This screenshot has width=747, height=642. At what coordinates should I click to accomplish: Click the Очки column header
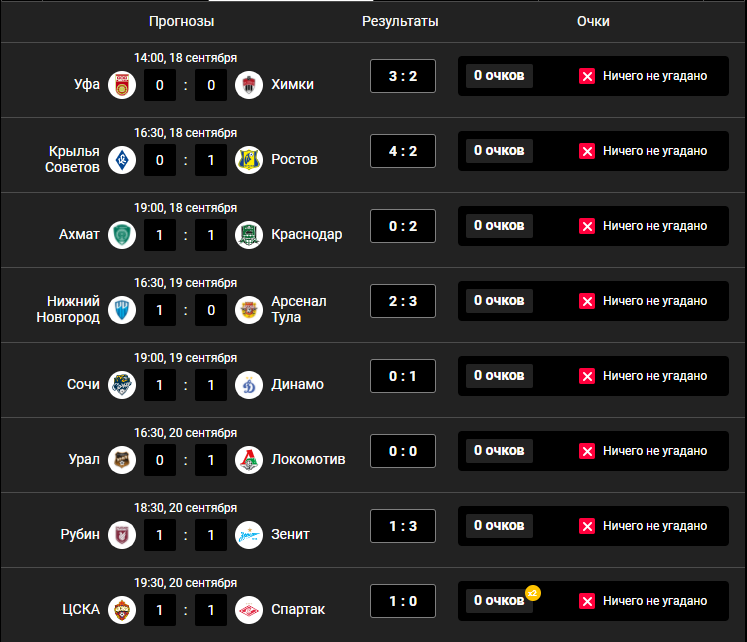pyautogui.click(x=593, y=21)
